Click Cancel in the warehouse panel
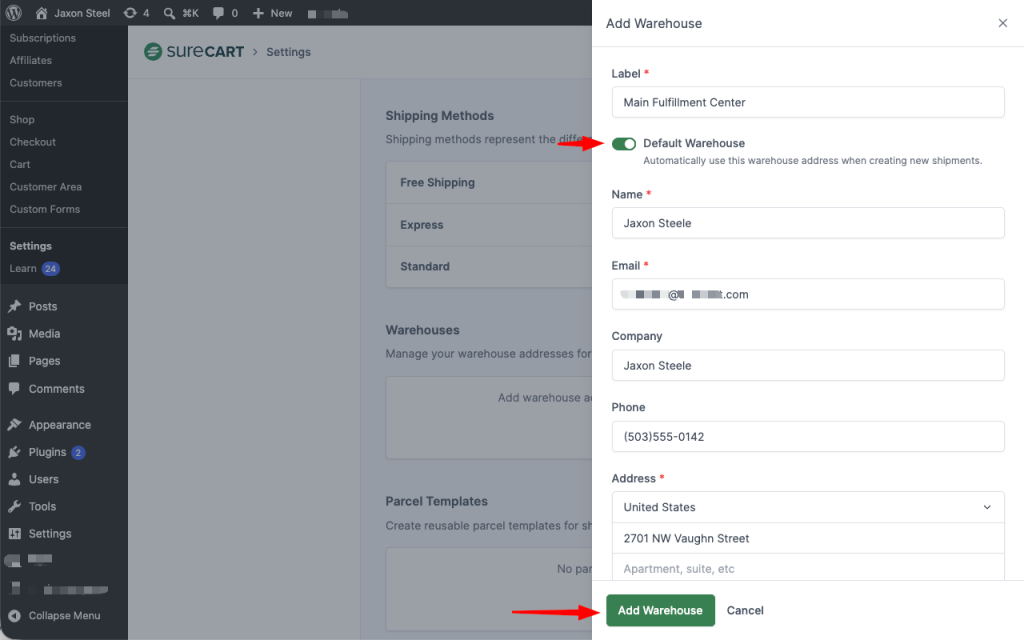 click(x=745, y=611)
